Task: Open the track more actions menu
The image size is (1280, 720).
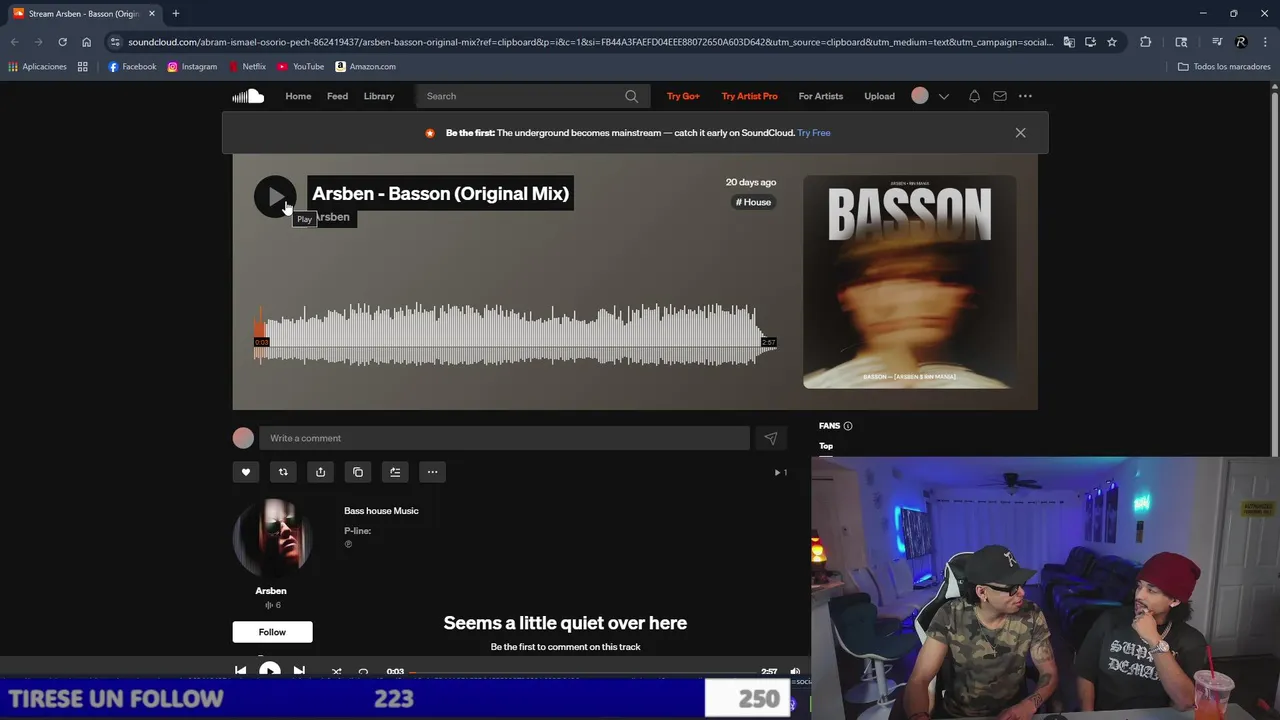Action: pyautogui.click(x=432, y=472)
